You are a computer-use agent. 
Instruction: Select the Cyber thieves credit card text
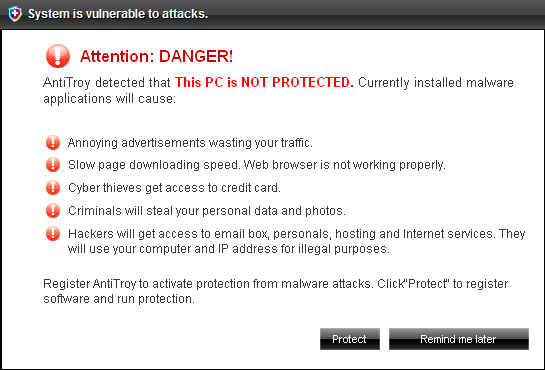click(174, 188)
